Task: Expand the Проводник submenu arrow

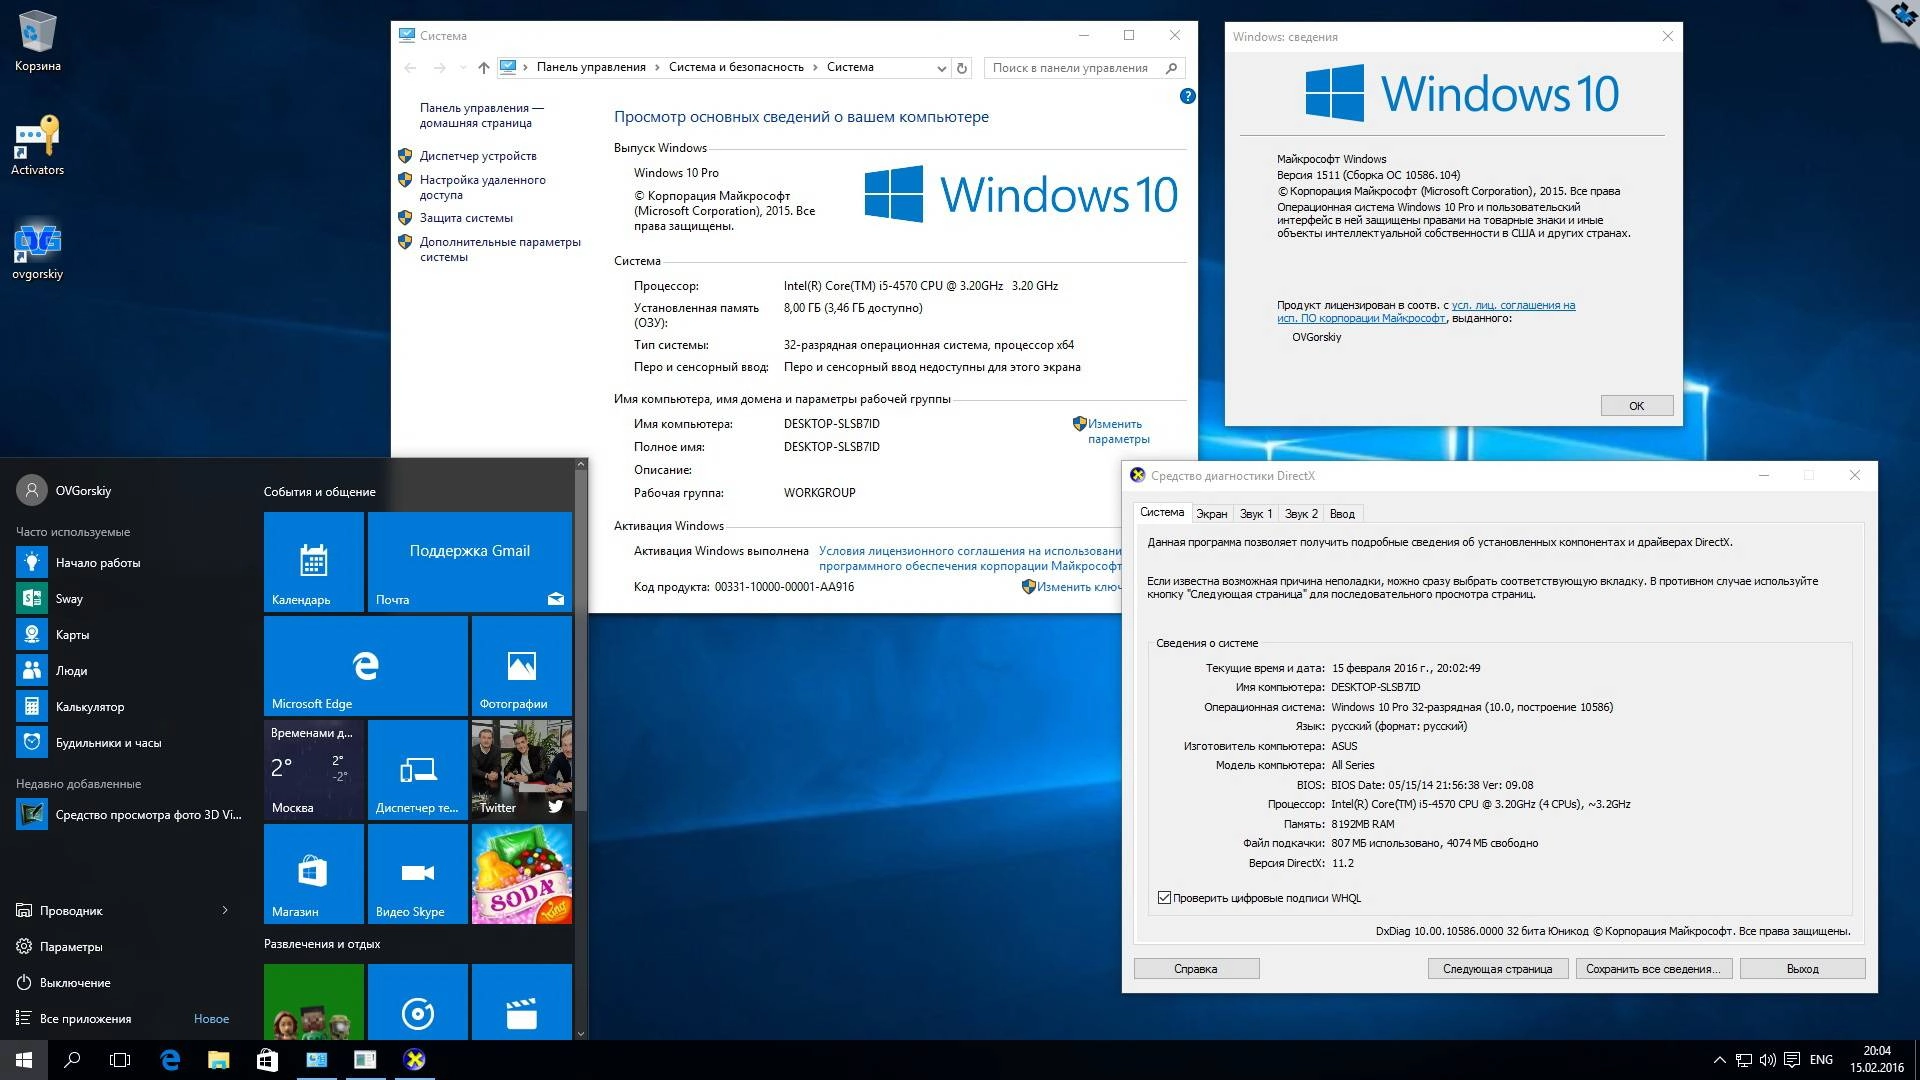Action: pos(225,910)
